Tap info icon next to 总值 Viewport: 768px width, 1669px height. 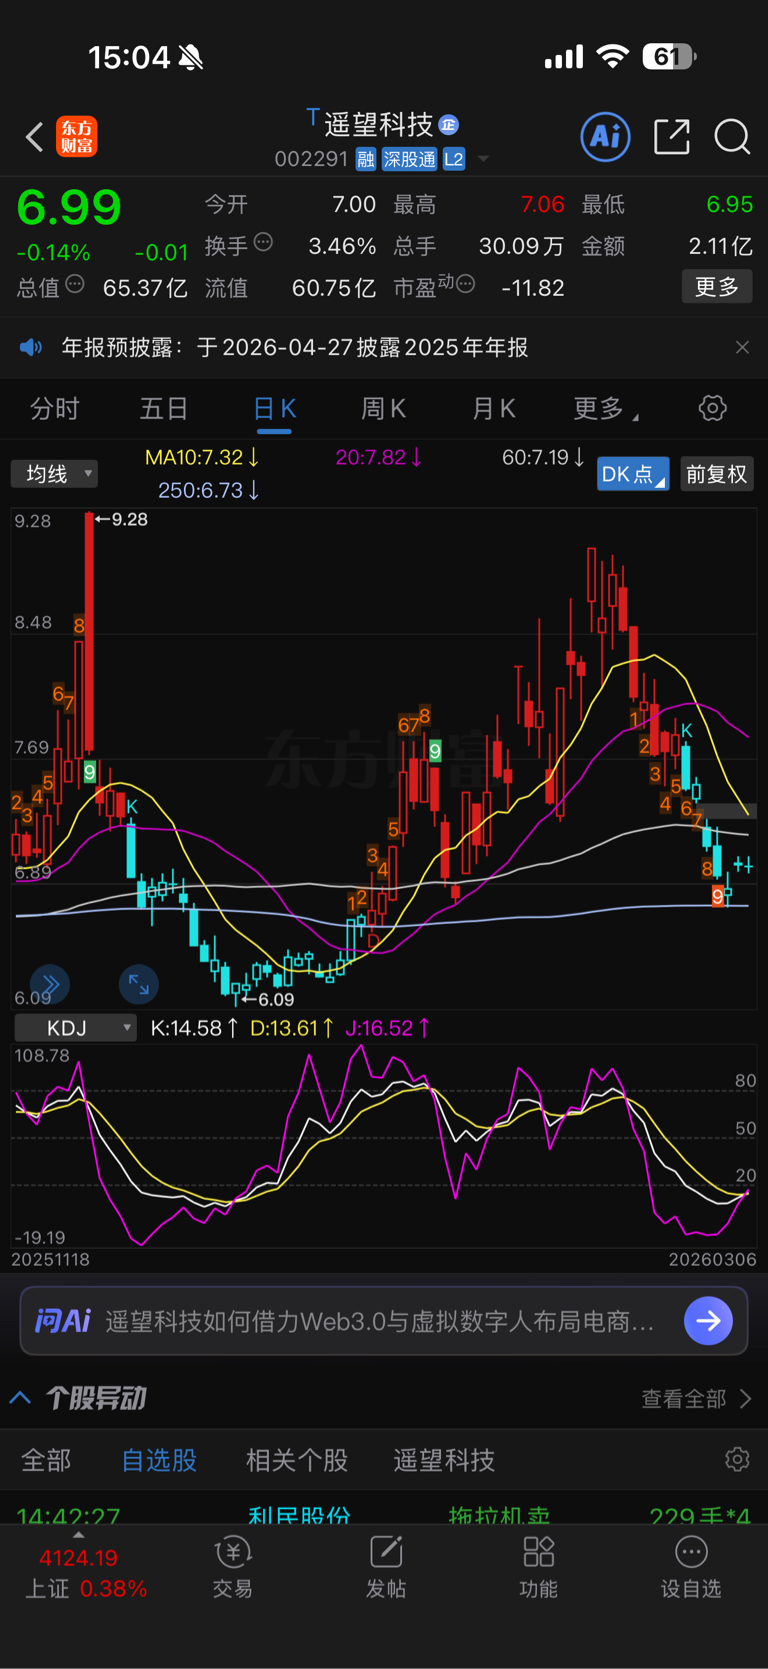coord(75,285)
